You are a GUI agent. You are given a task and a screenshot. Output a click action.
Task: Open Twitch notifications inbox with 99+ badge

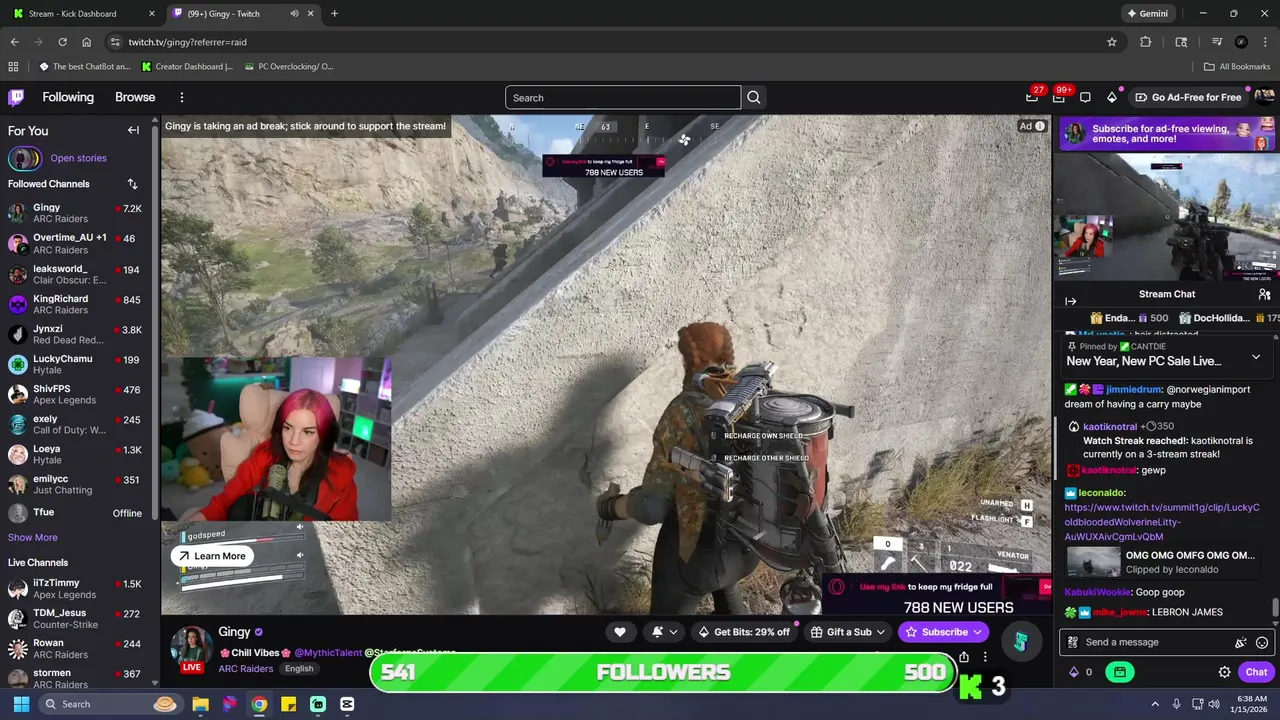(1059, 97)
